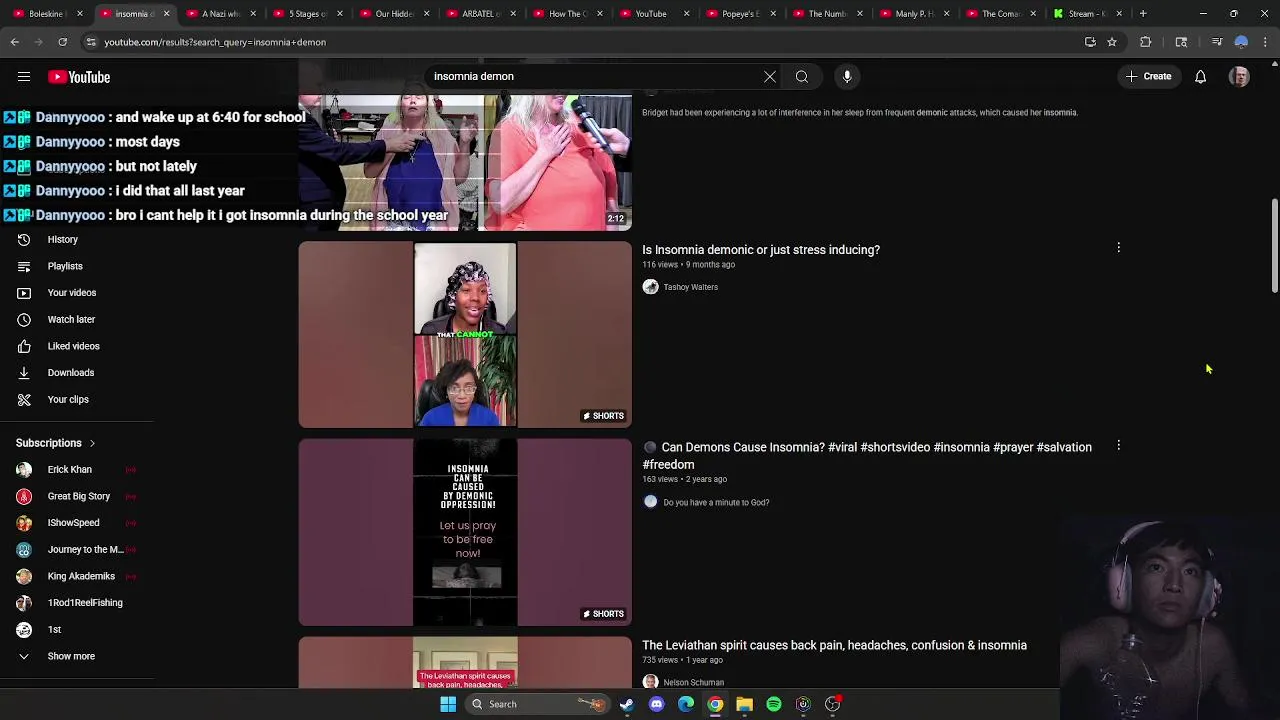Open the 2:12 video thumbnail
Screen dimensions: 1280x720
465,163
